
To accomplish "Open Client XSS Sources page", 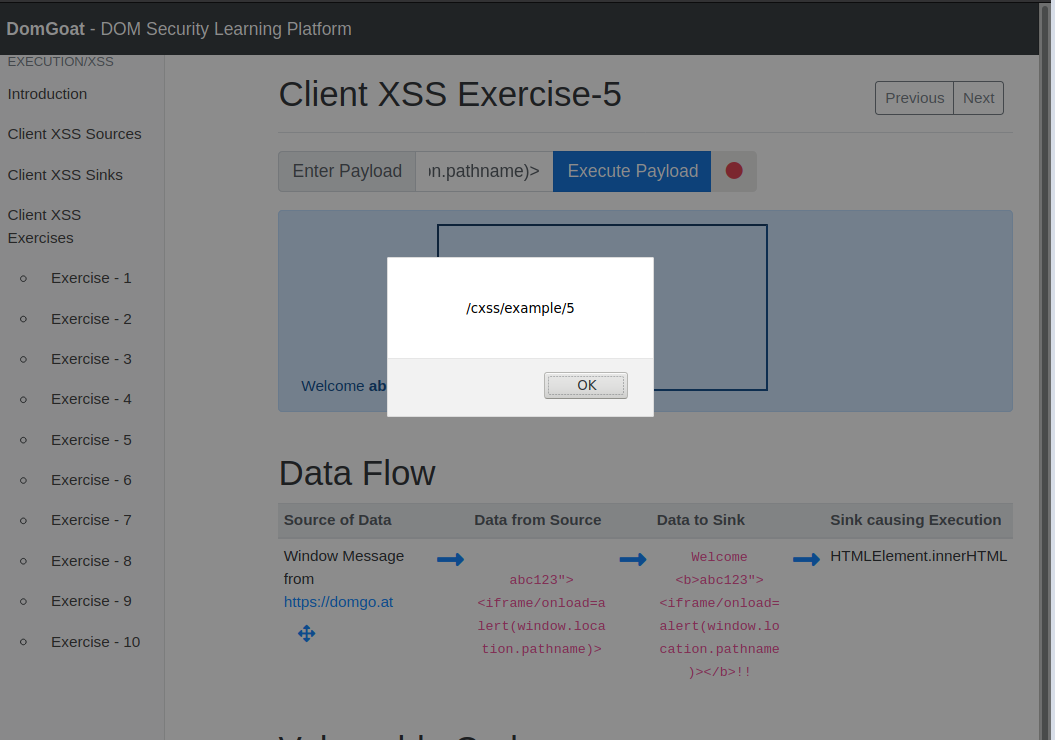I will tap(74, 134).
